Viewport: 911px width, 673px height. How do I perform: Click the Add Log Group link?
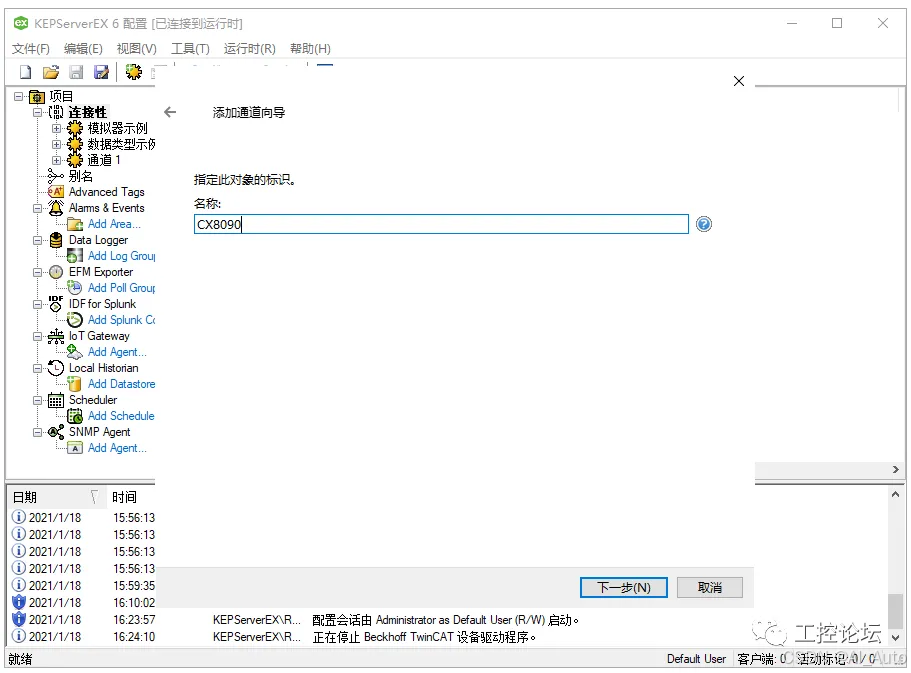(x=121, y=256)
